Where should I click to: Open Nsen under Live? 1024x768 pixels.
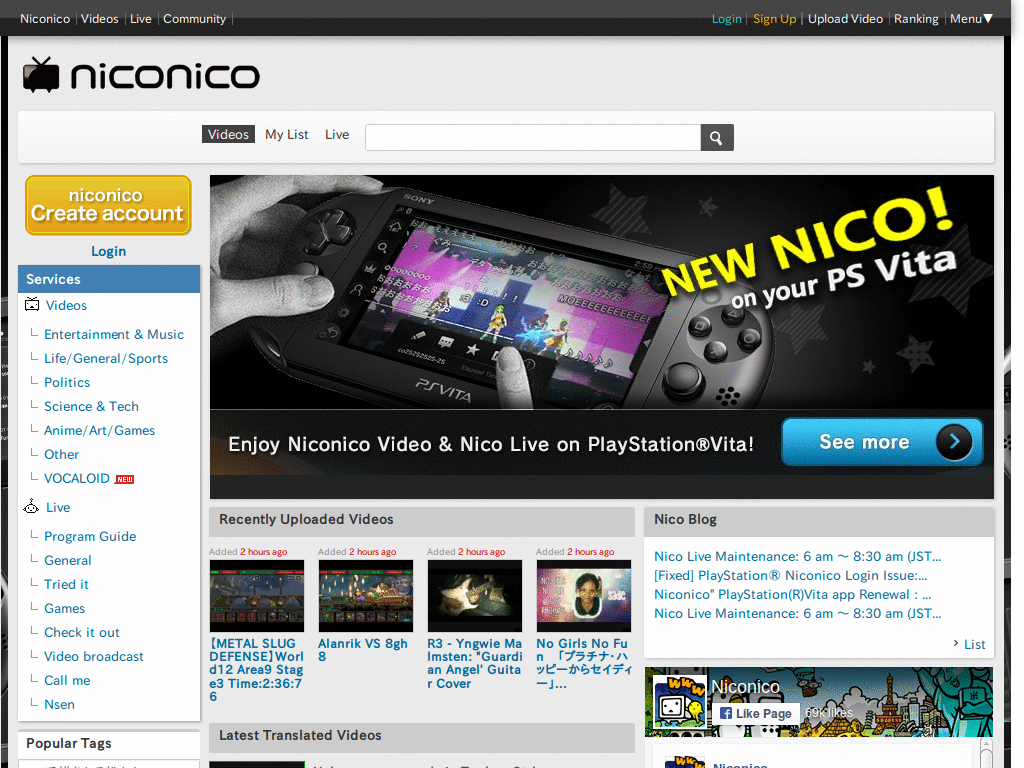59,705
